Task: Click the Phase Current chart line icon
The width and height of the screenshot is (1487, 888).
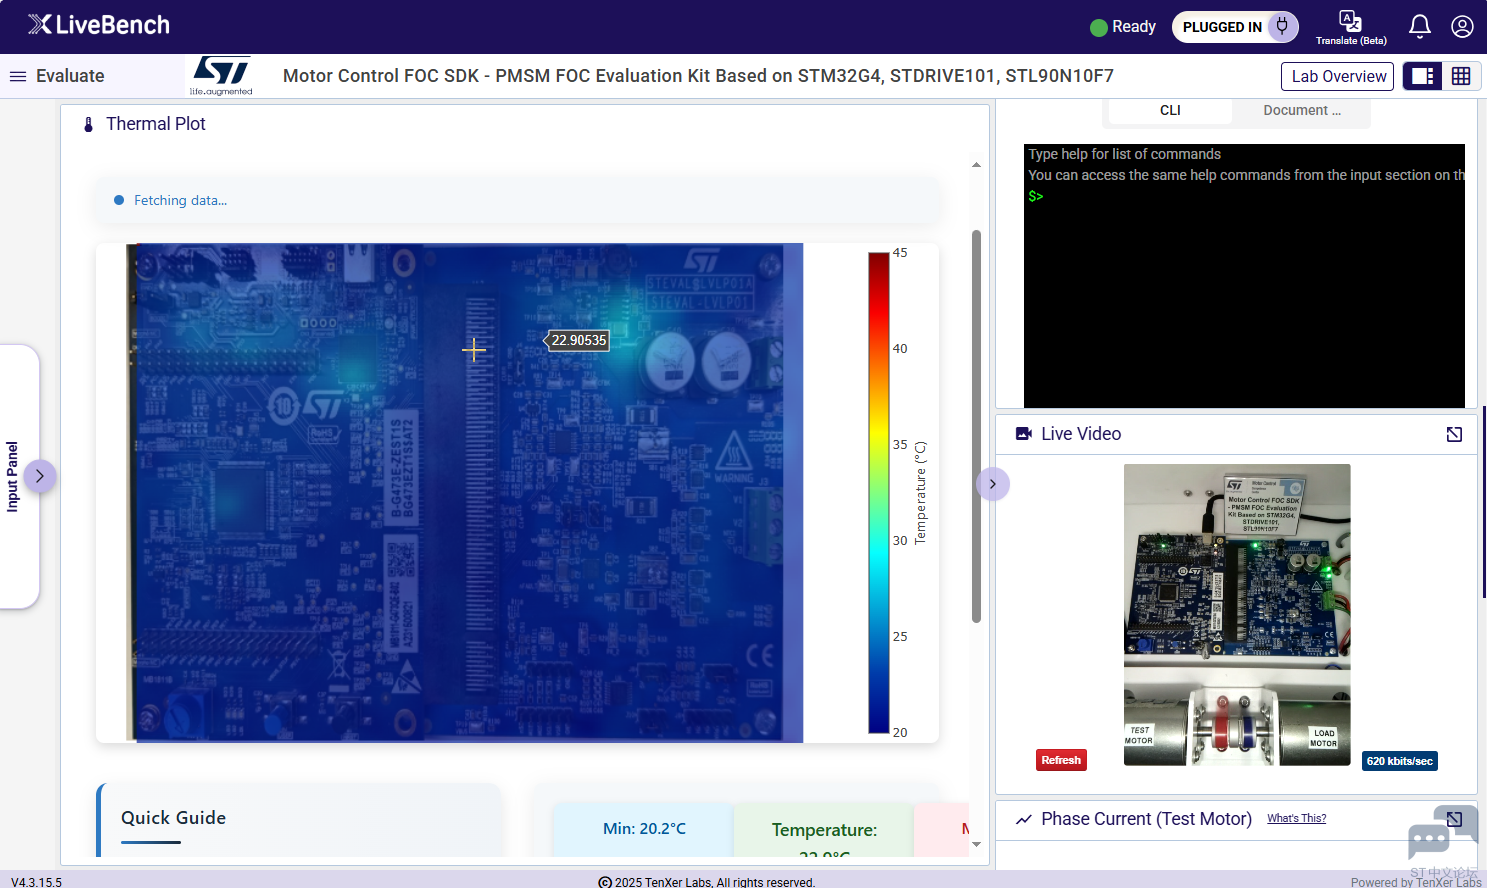Action: point(1024,819)
